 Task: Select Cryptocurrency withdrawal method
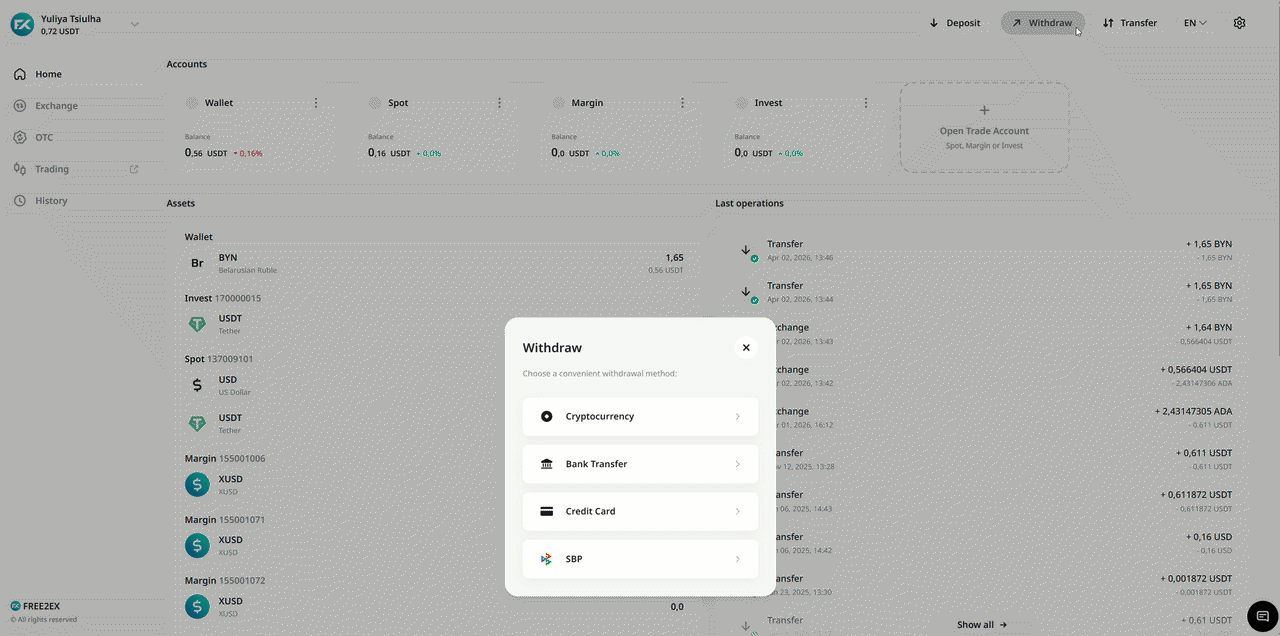point(640,417)
